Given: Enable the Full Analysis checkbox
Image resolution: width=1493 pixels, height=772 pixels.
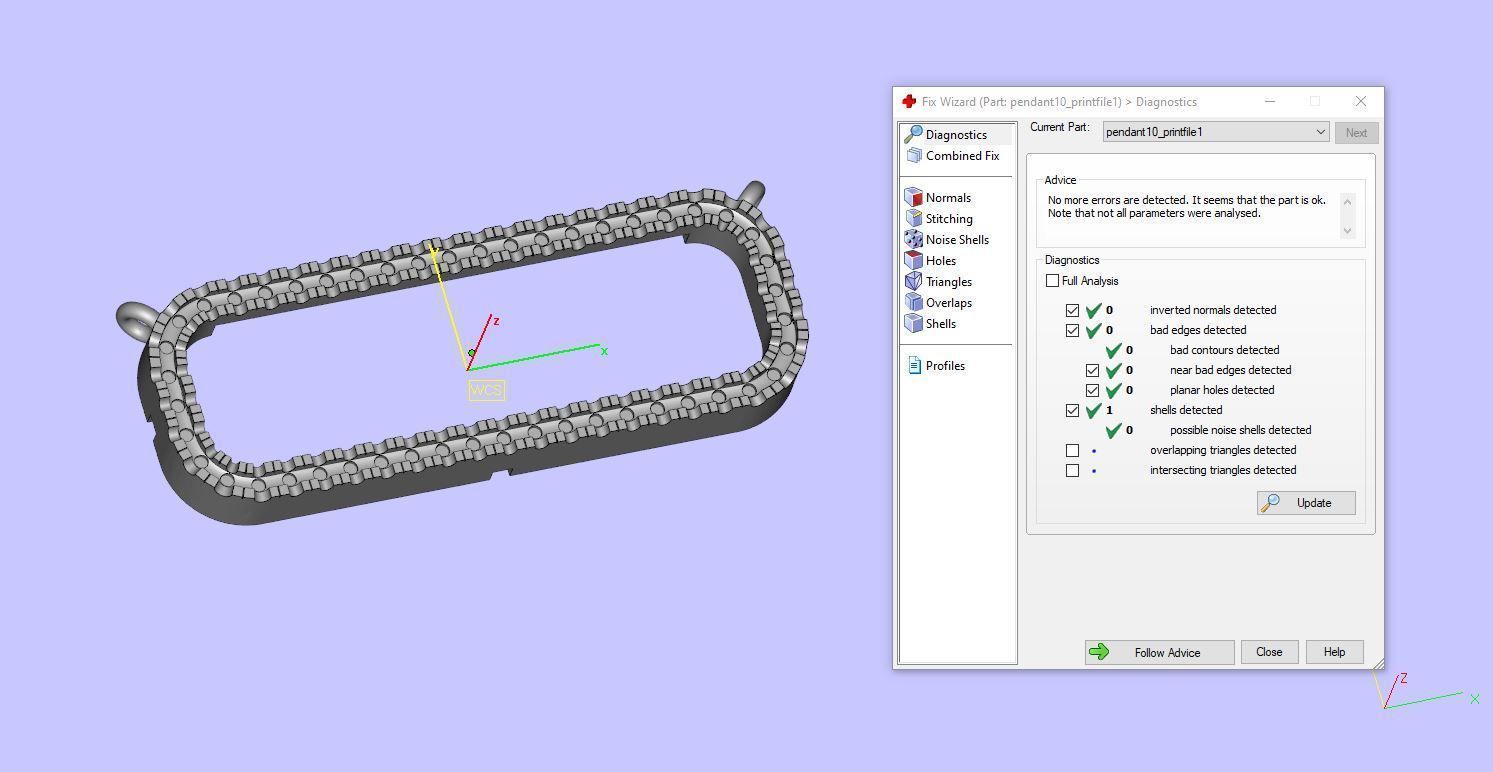Looking at the screenshot, I should 1052,281.
